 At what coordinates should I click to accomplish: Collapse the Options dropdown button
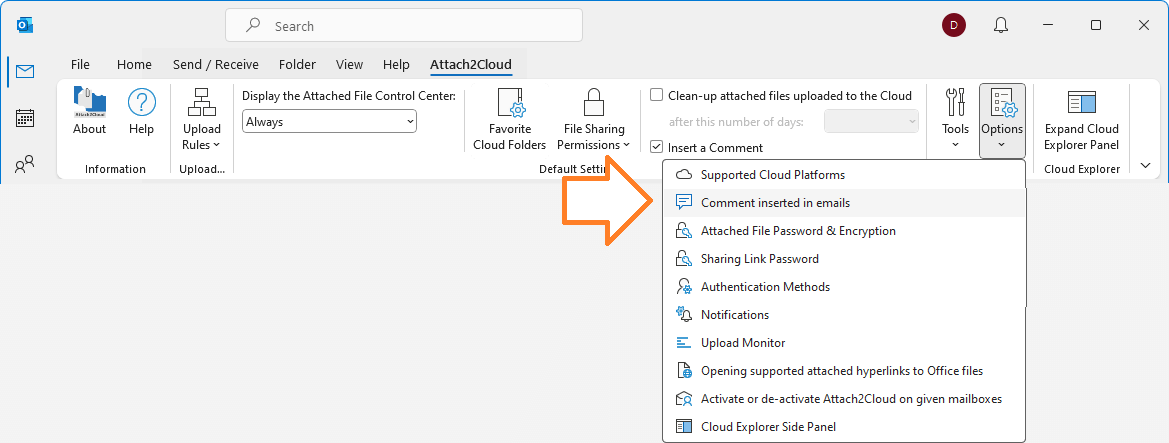coord(1002,119)
